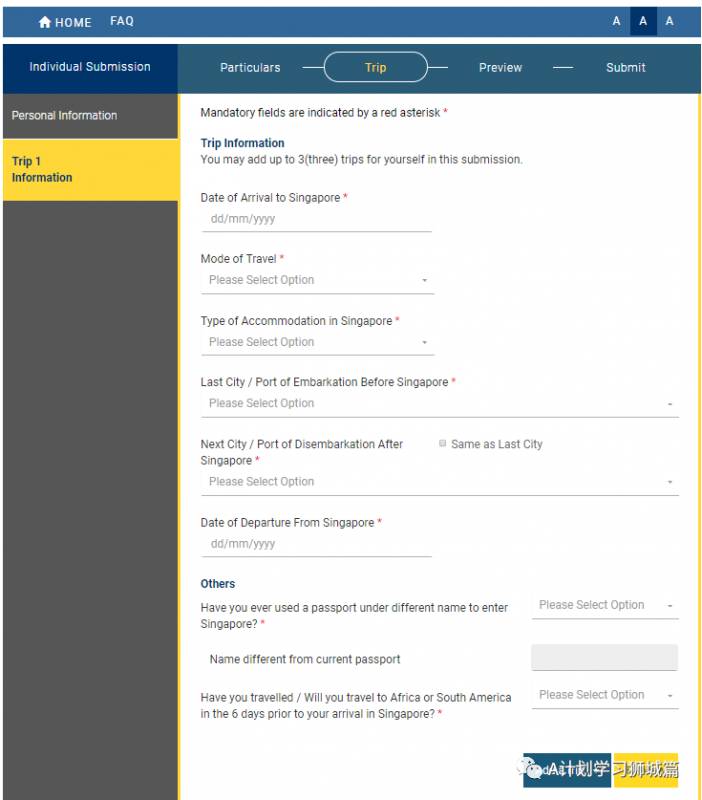The image size is (702, 800).
Task: Select the Trip step in progress bar
Action: (376, 68)
